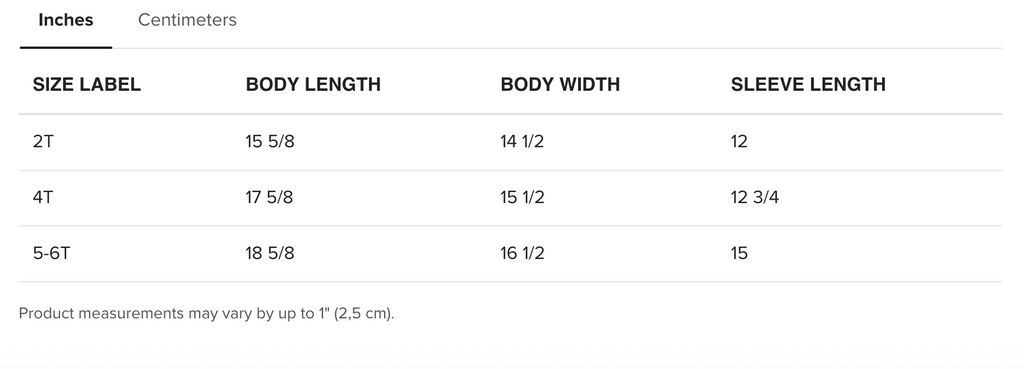Screen dimensions: 1024x369
Task: Click the 14 1/2 body width value
Action: click(x=522, y=141)
